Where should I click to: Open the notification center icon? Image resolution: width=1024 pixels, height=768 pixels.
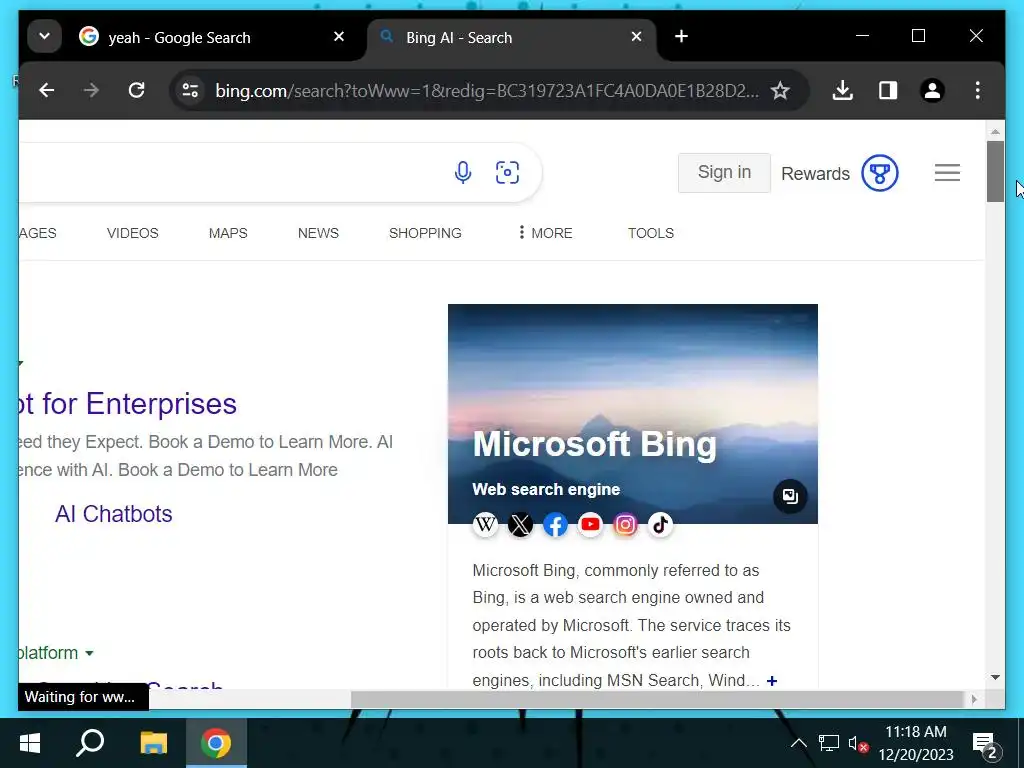pyautogui.click(x=987, y=744)
